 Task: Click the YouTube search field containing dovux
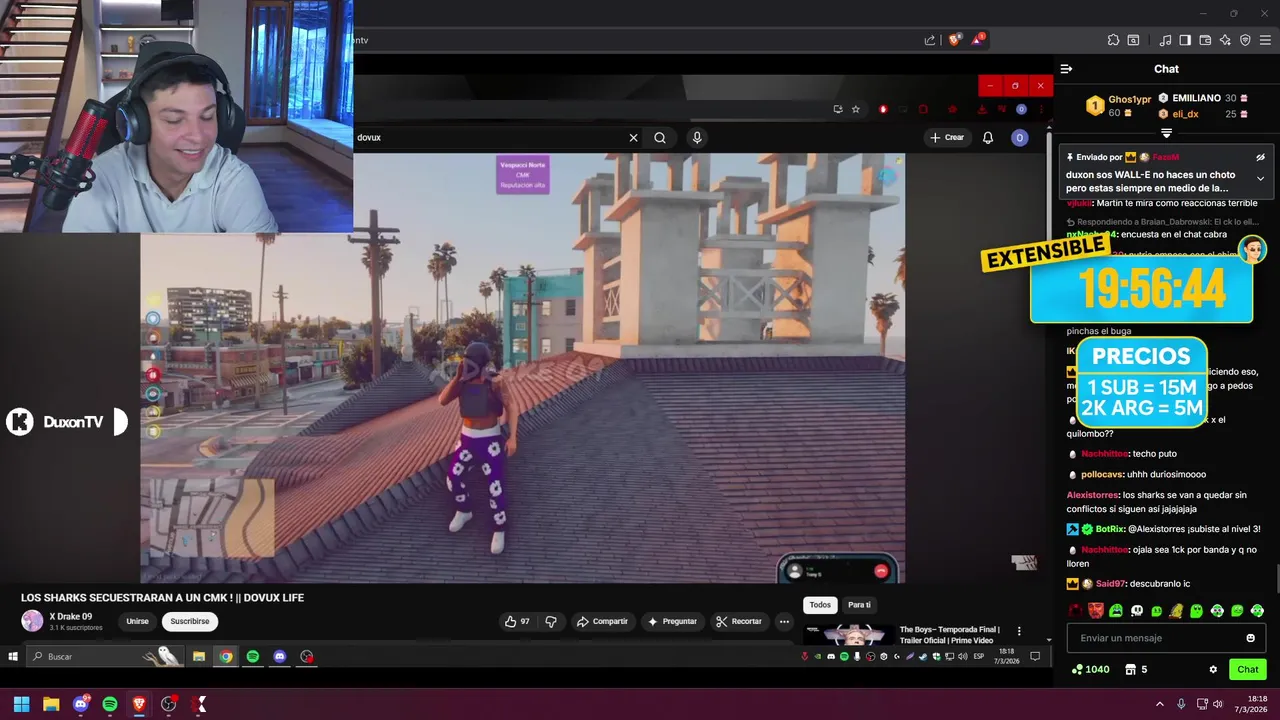pos(490,138)
